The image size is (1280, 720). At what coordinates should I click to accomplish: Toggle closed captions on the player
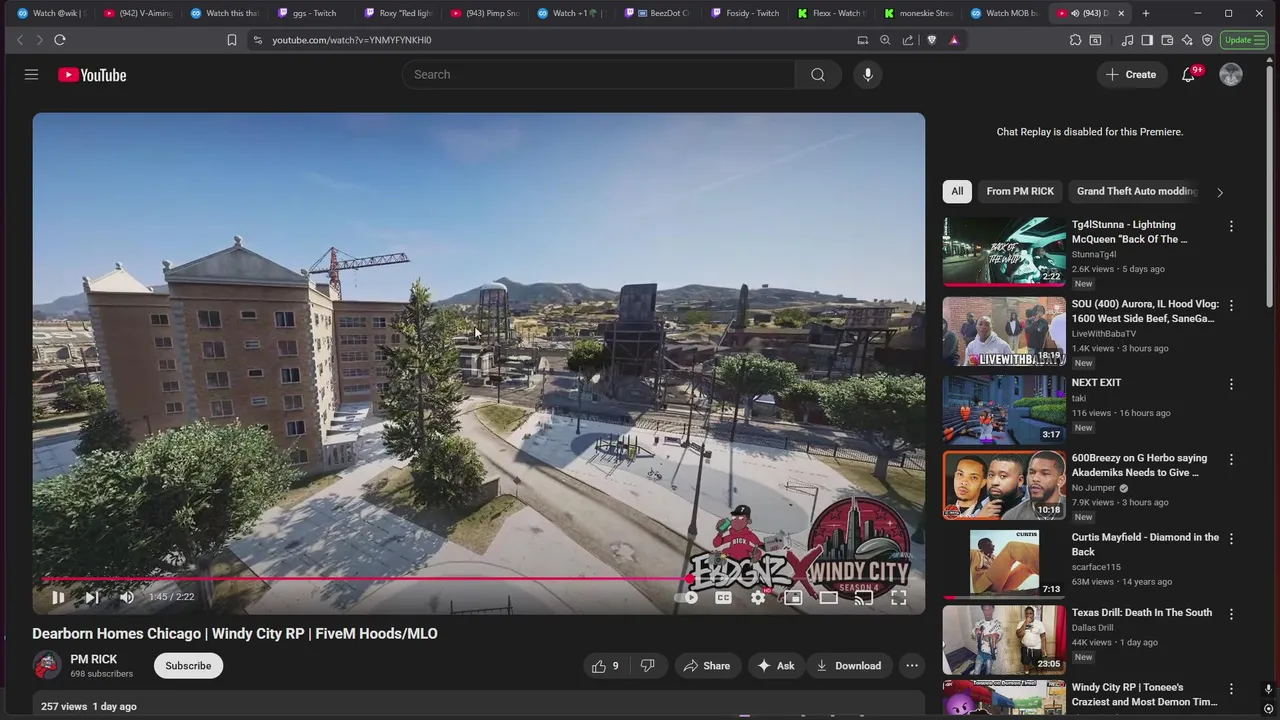[723, 597]
